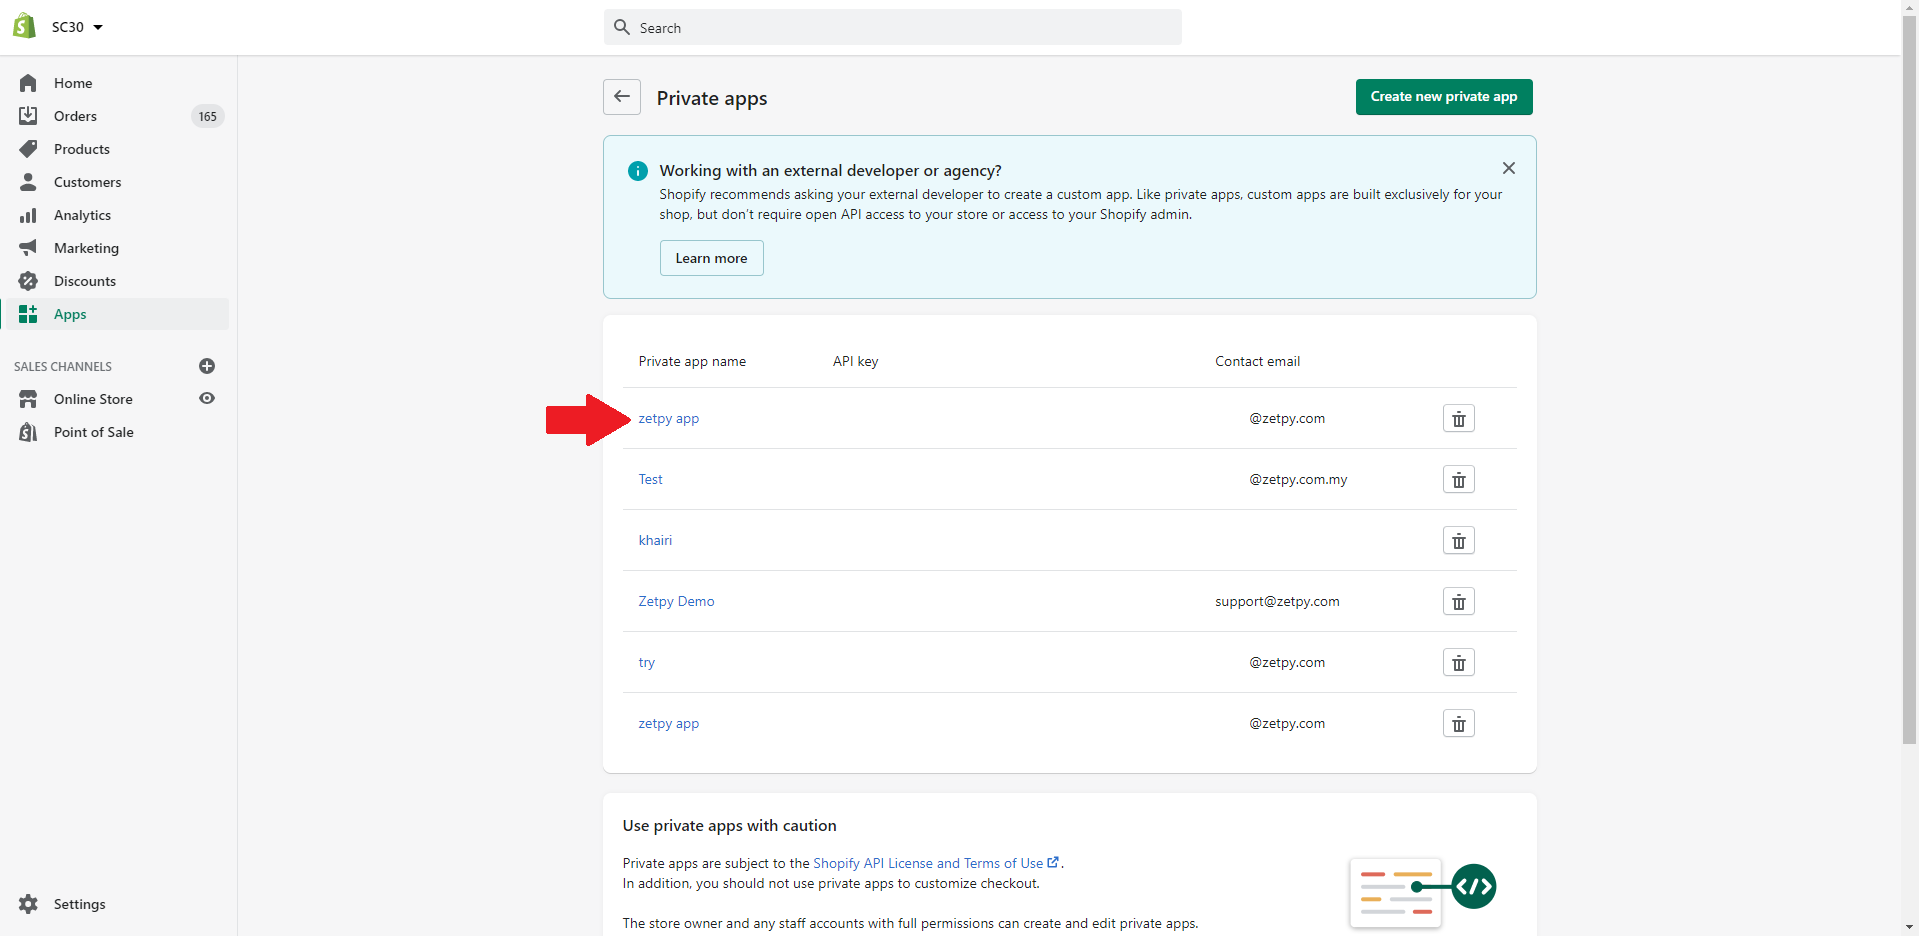The image size is (1920, 936).
Task: View Online Store using eye icon
Action: (207, 398)
